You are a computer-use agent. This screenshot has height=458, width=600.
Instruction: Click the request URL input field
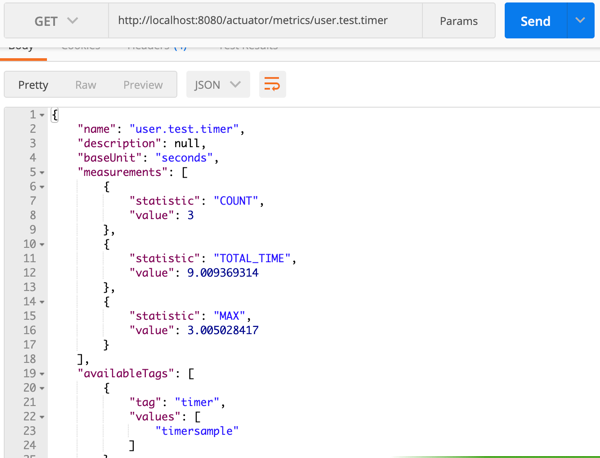pos(265,21)
